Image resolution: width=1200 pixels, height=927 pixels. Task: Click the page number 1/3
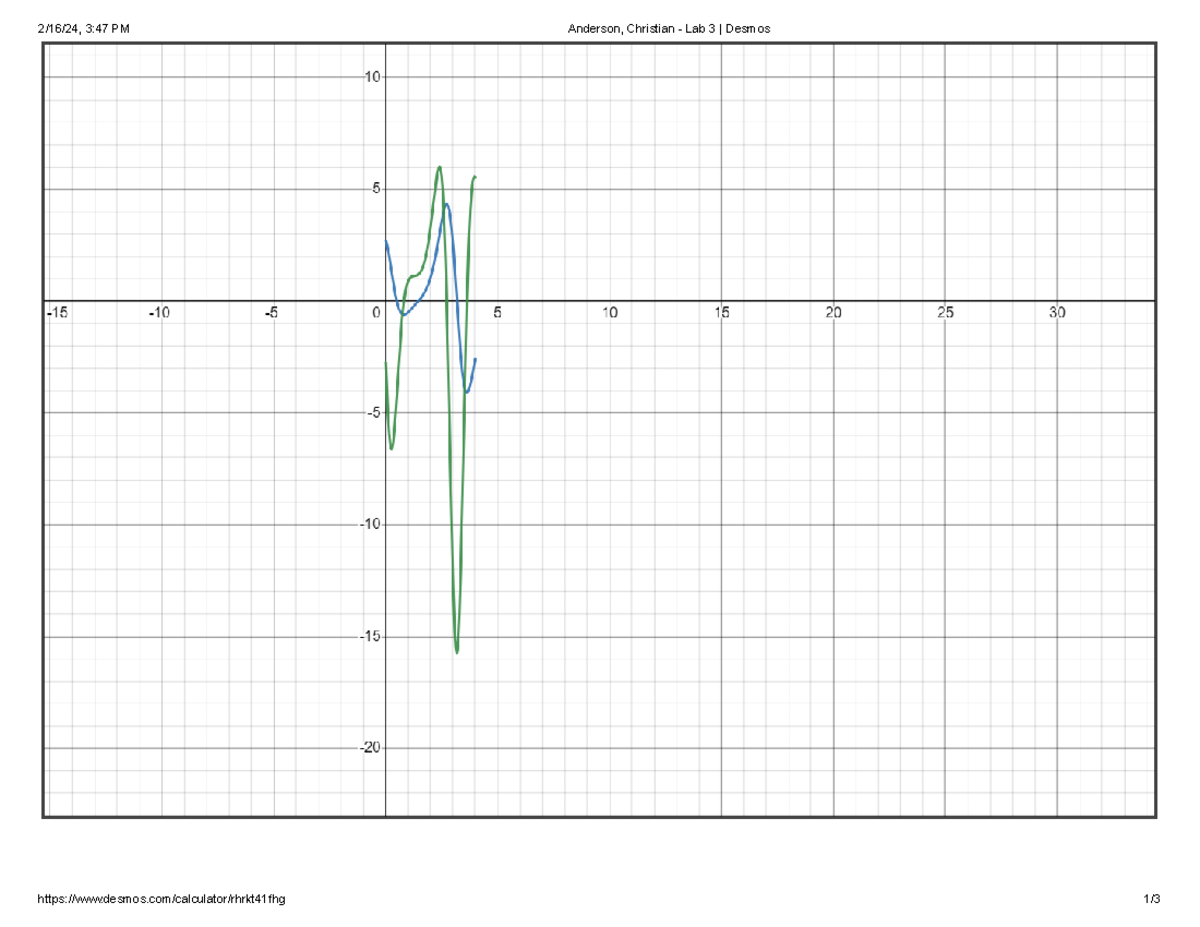pos(1150,897)
